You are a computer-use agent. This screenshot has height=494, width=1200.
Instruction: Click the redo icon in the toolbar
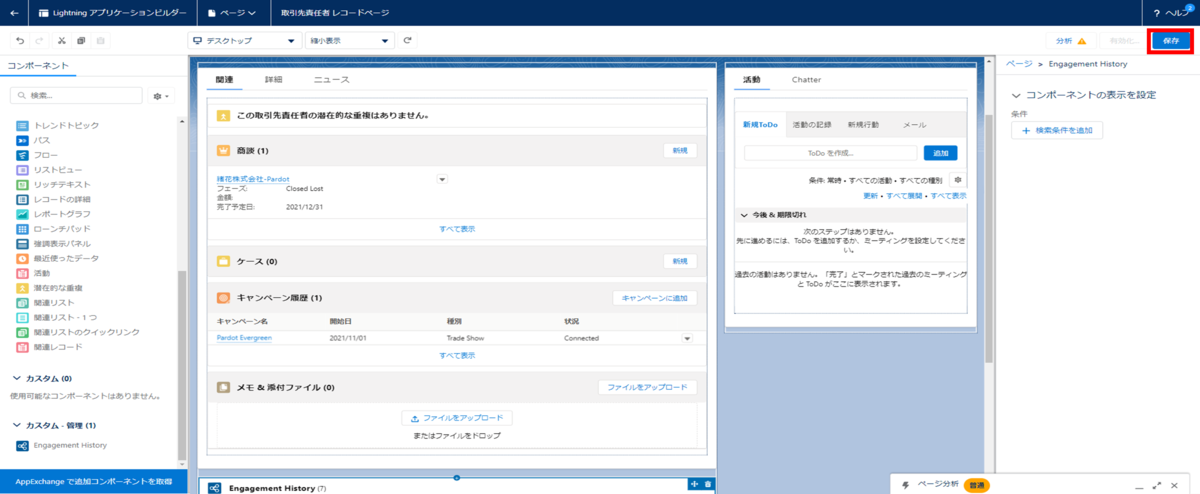pos(39,41)
